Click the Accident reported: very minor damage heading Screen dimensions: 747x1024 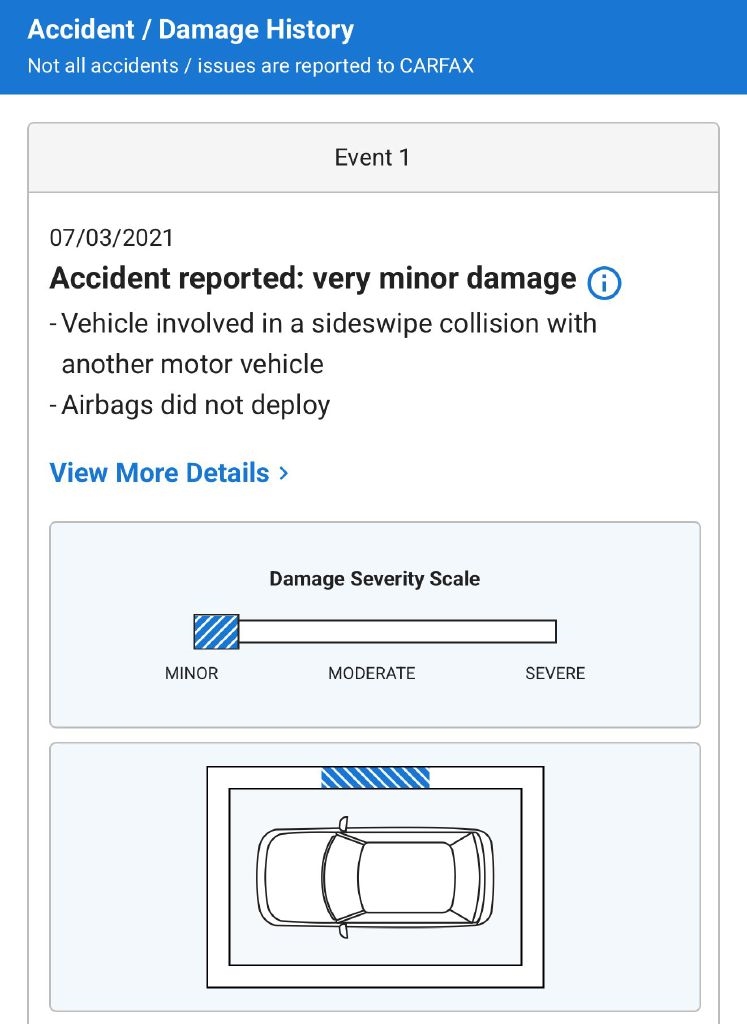(x=313, y=279)
